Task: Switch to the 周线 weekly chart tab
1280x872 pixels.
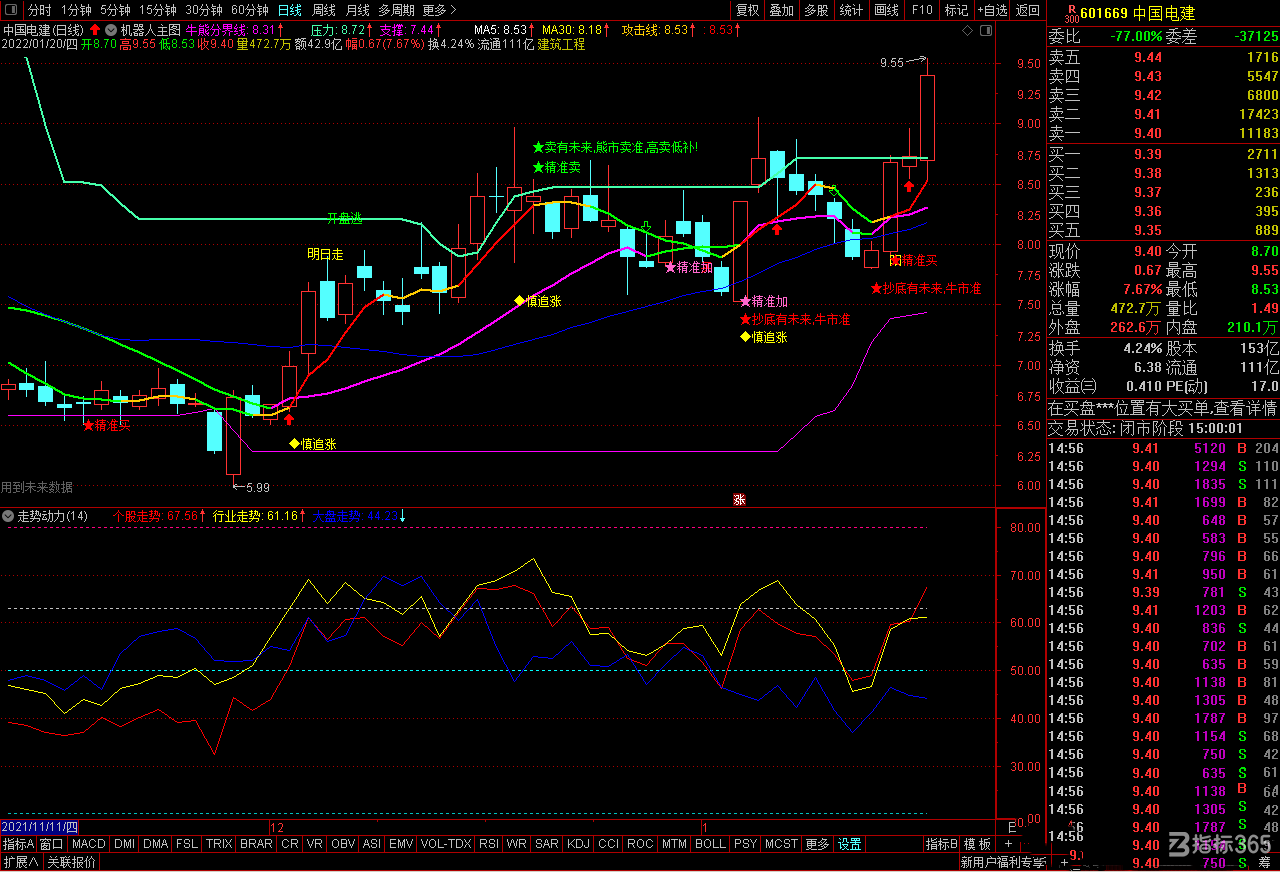Action: 324,10
